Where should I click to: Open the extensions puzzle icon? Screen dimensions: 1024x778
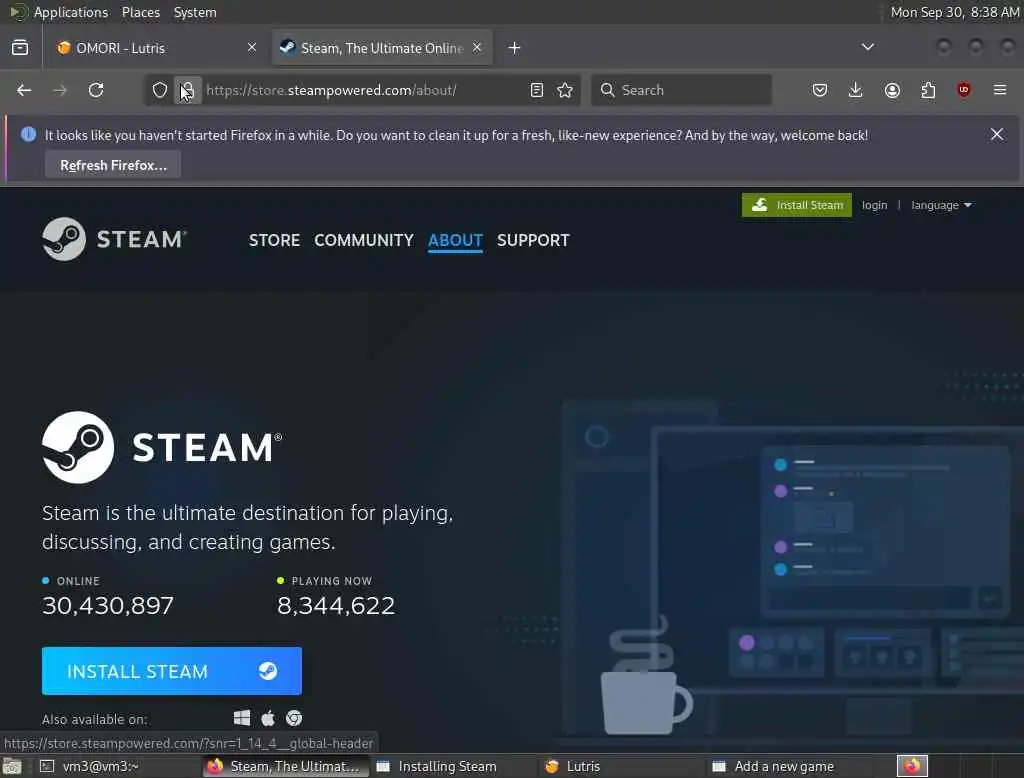(x=928, y=90)
